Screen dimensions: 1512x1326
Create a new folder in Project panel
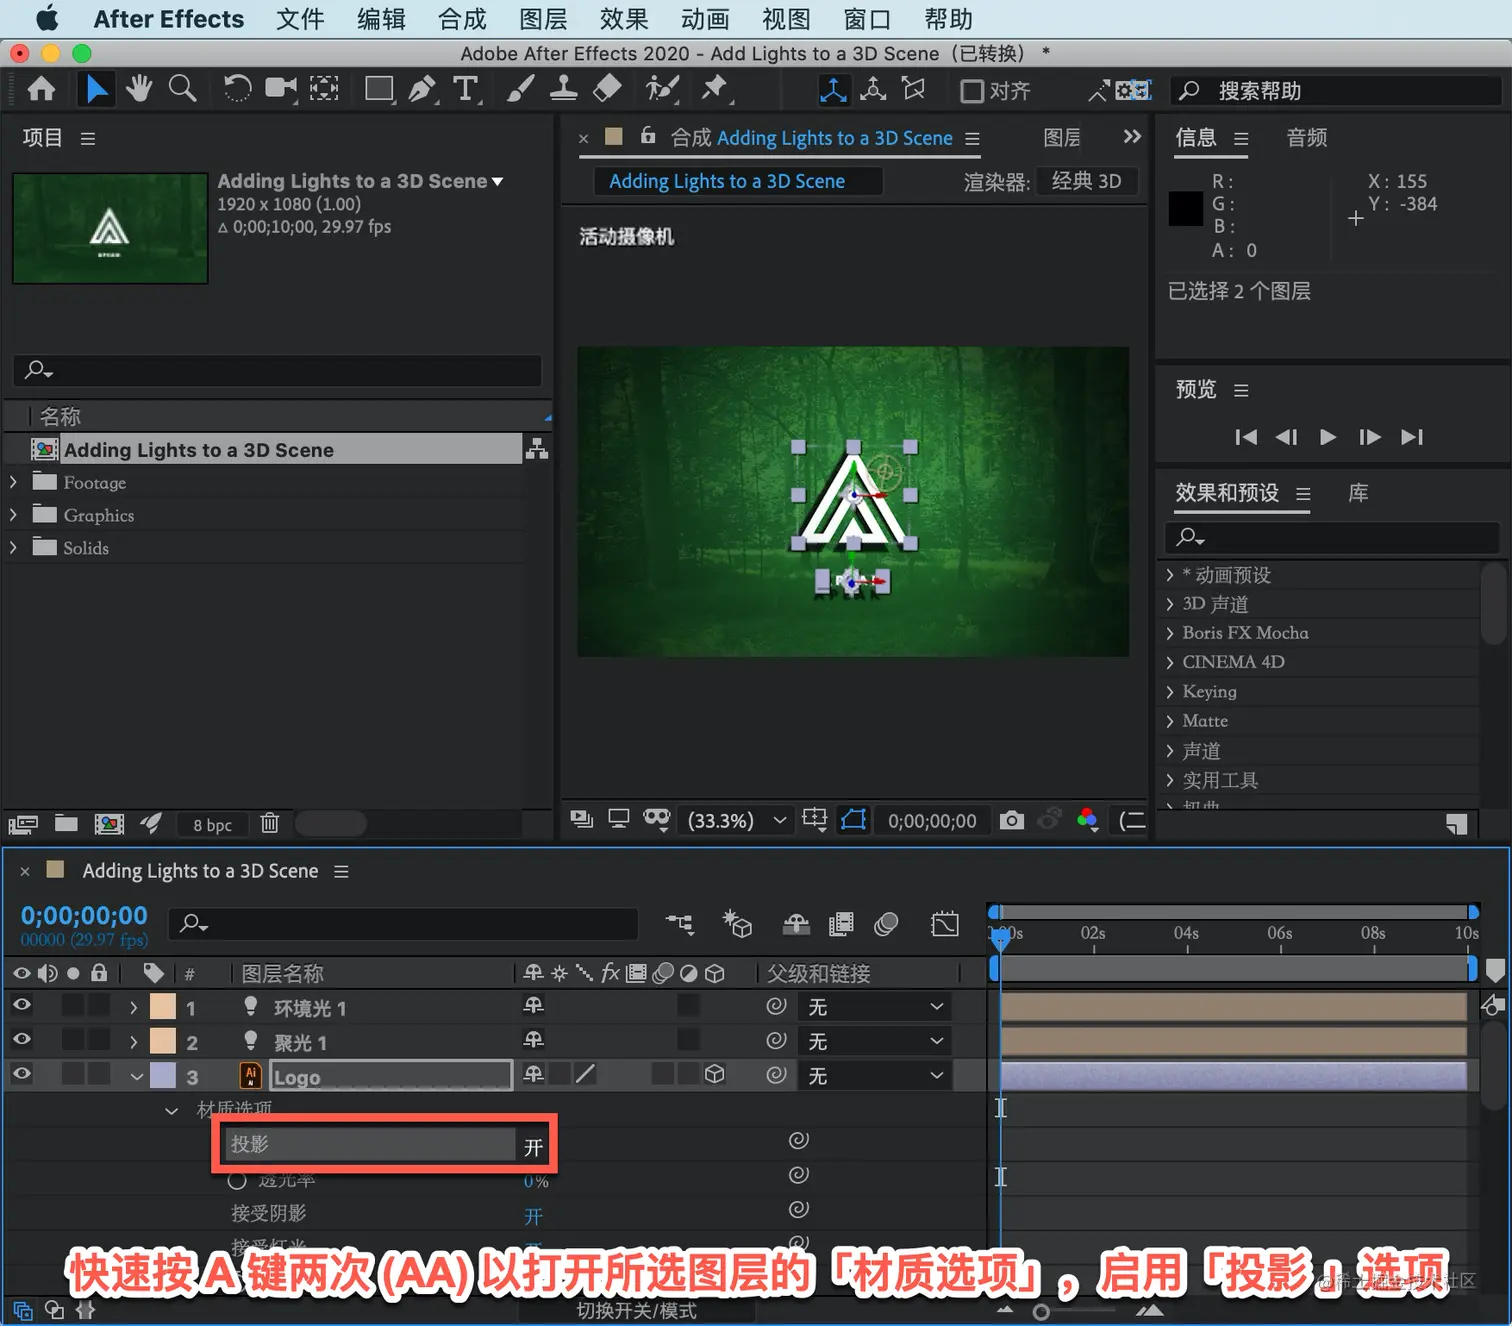66,823
